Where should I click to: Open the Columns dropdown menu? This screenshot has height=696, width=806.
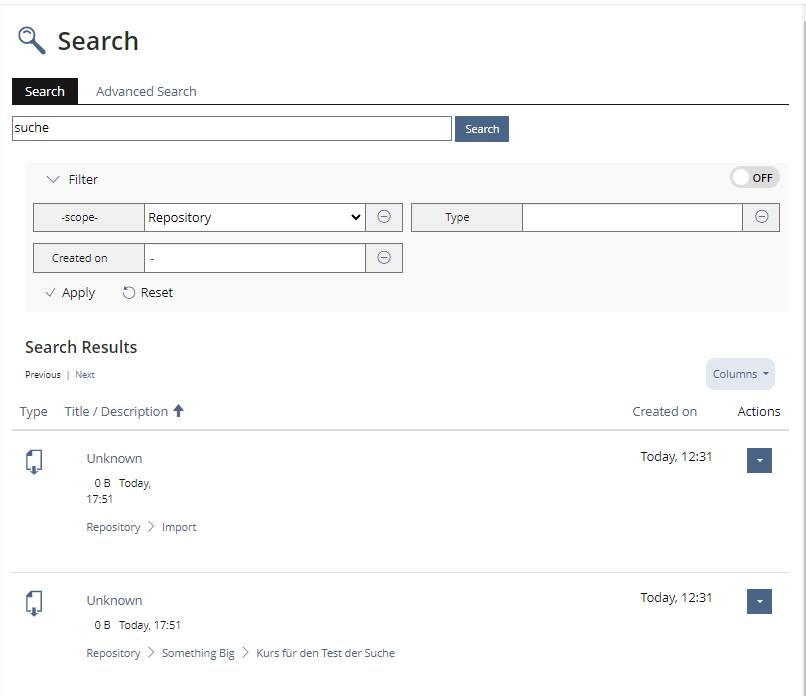tap(740, 374)
